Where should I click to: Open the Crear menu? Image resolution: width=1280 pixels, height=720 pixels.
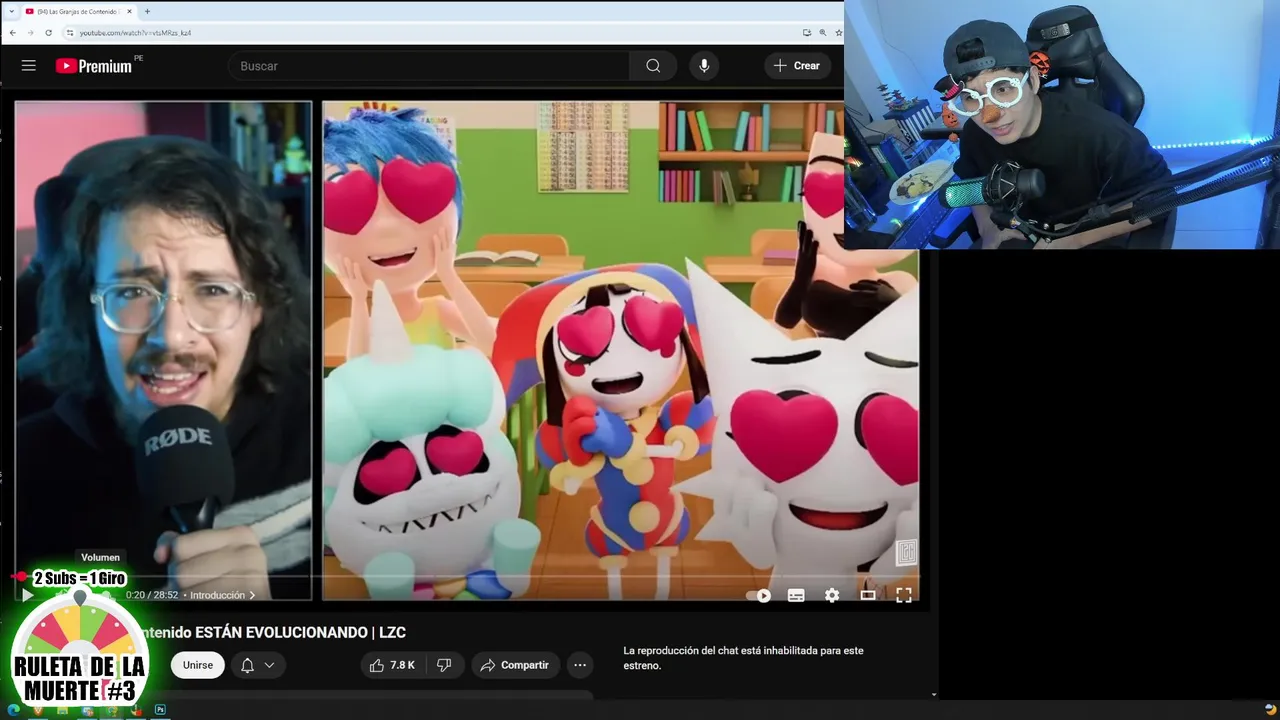coord(797,66)
